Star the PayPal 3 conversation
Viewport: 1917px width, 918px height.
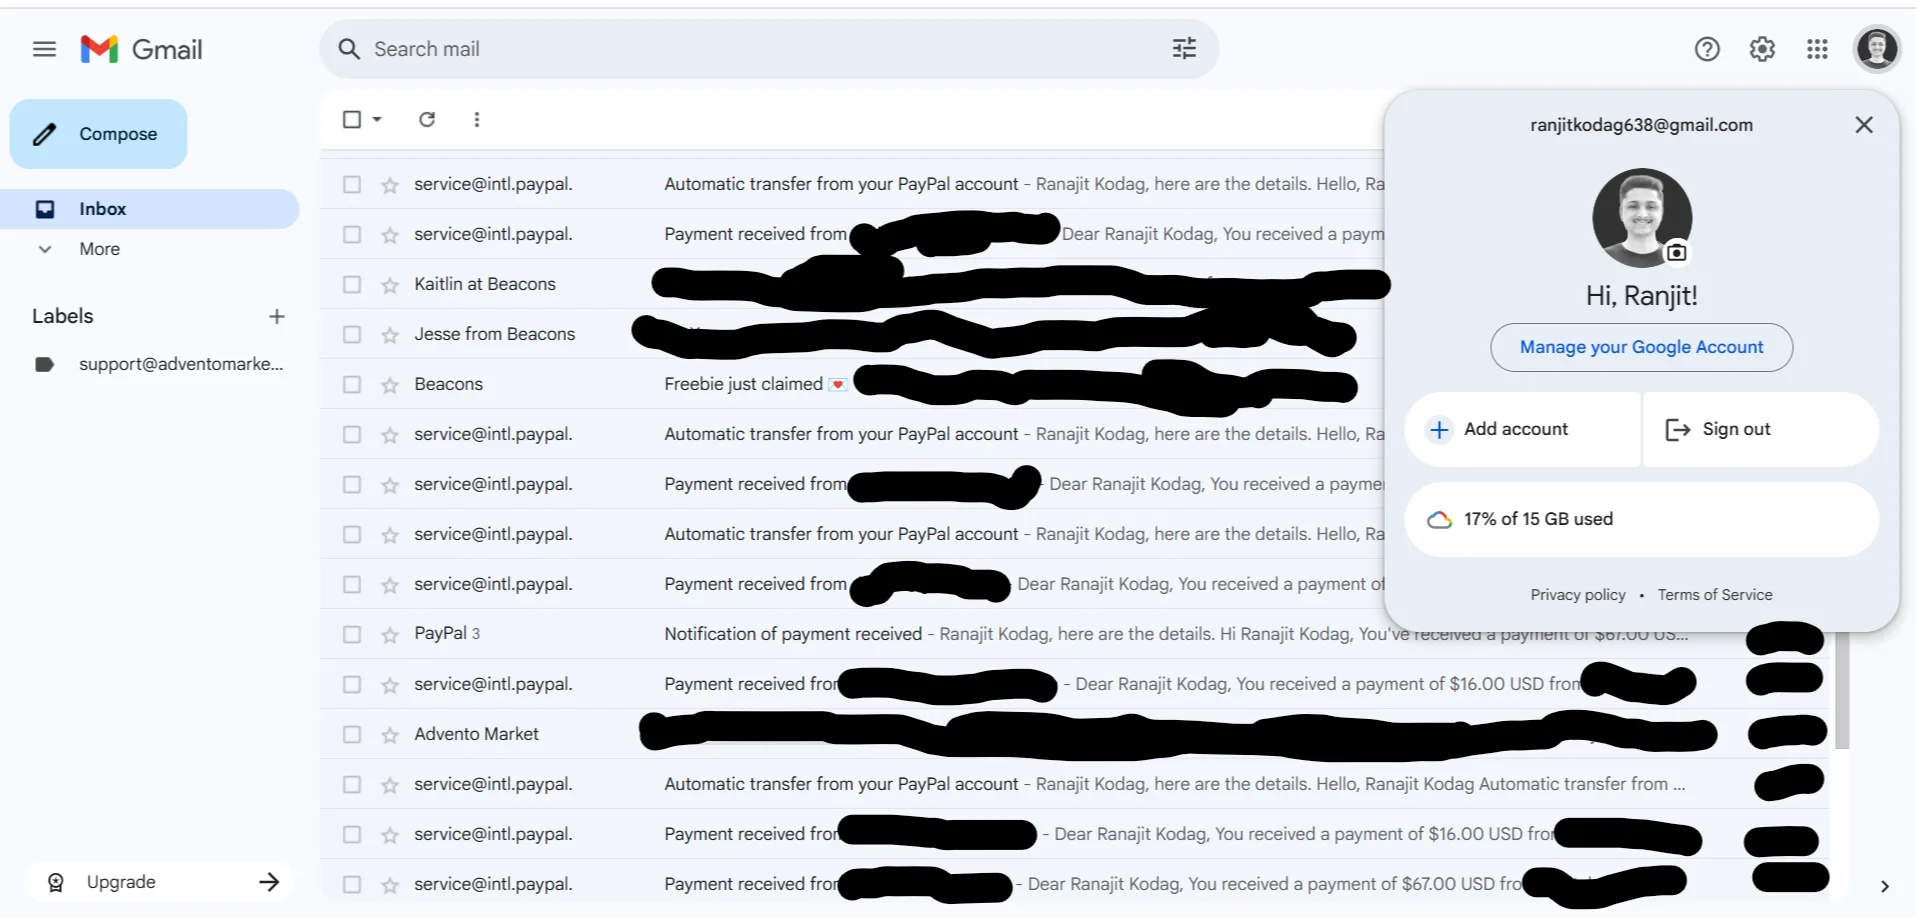click(x=390, y=635)
